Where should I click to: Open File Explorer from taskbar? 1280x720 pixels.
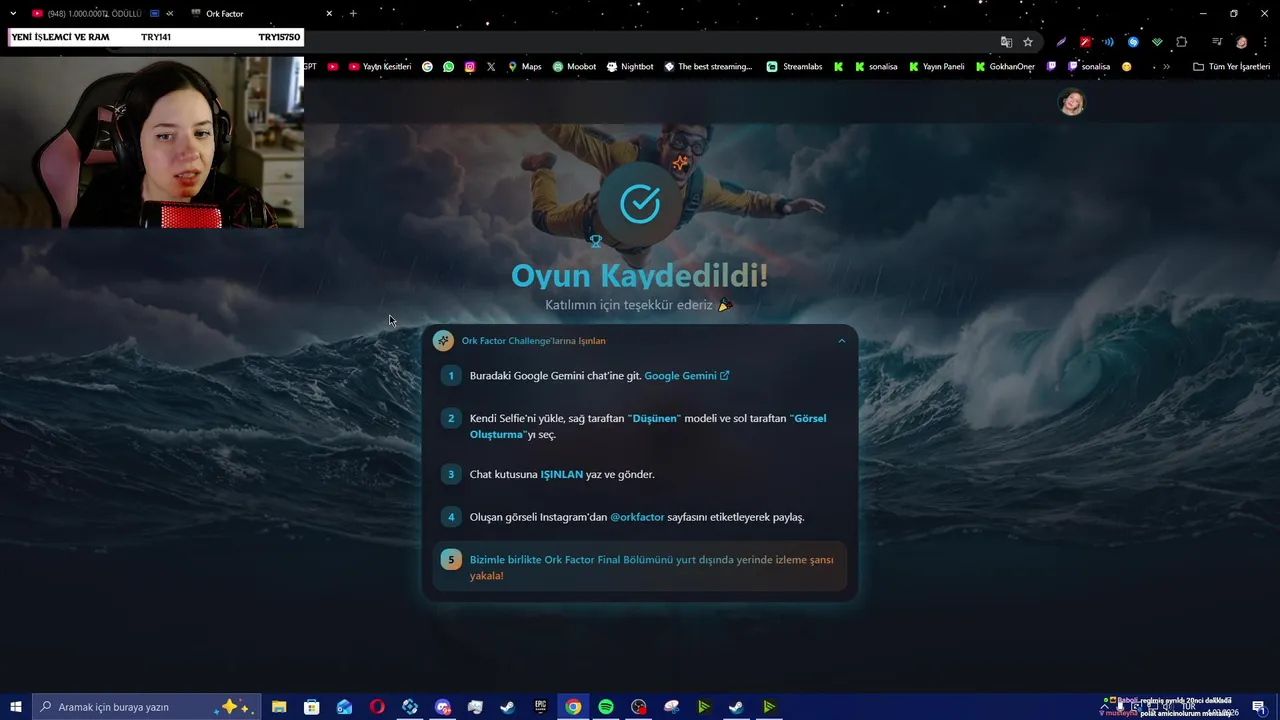279,707
